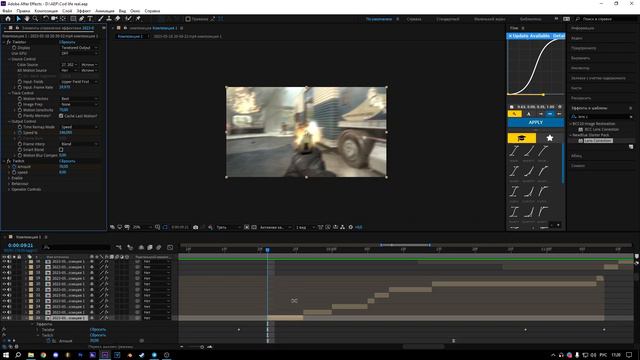Open Flow Update Available details banner
Image resolution: width=640 pixels, height=360 pixels.
pos(536,36)
